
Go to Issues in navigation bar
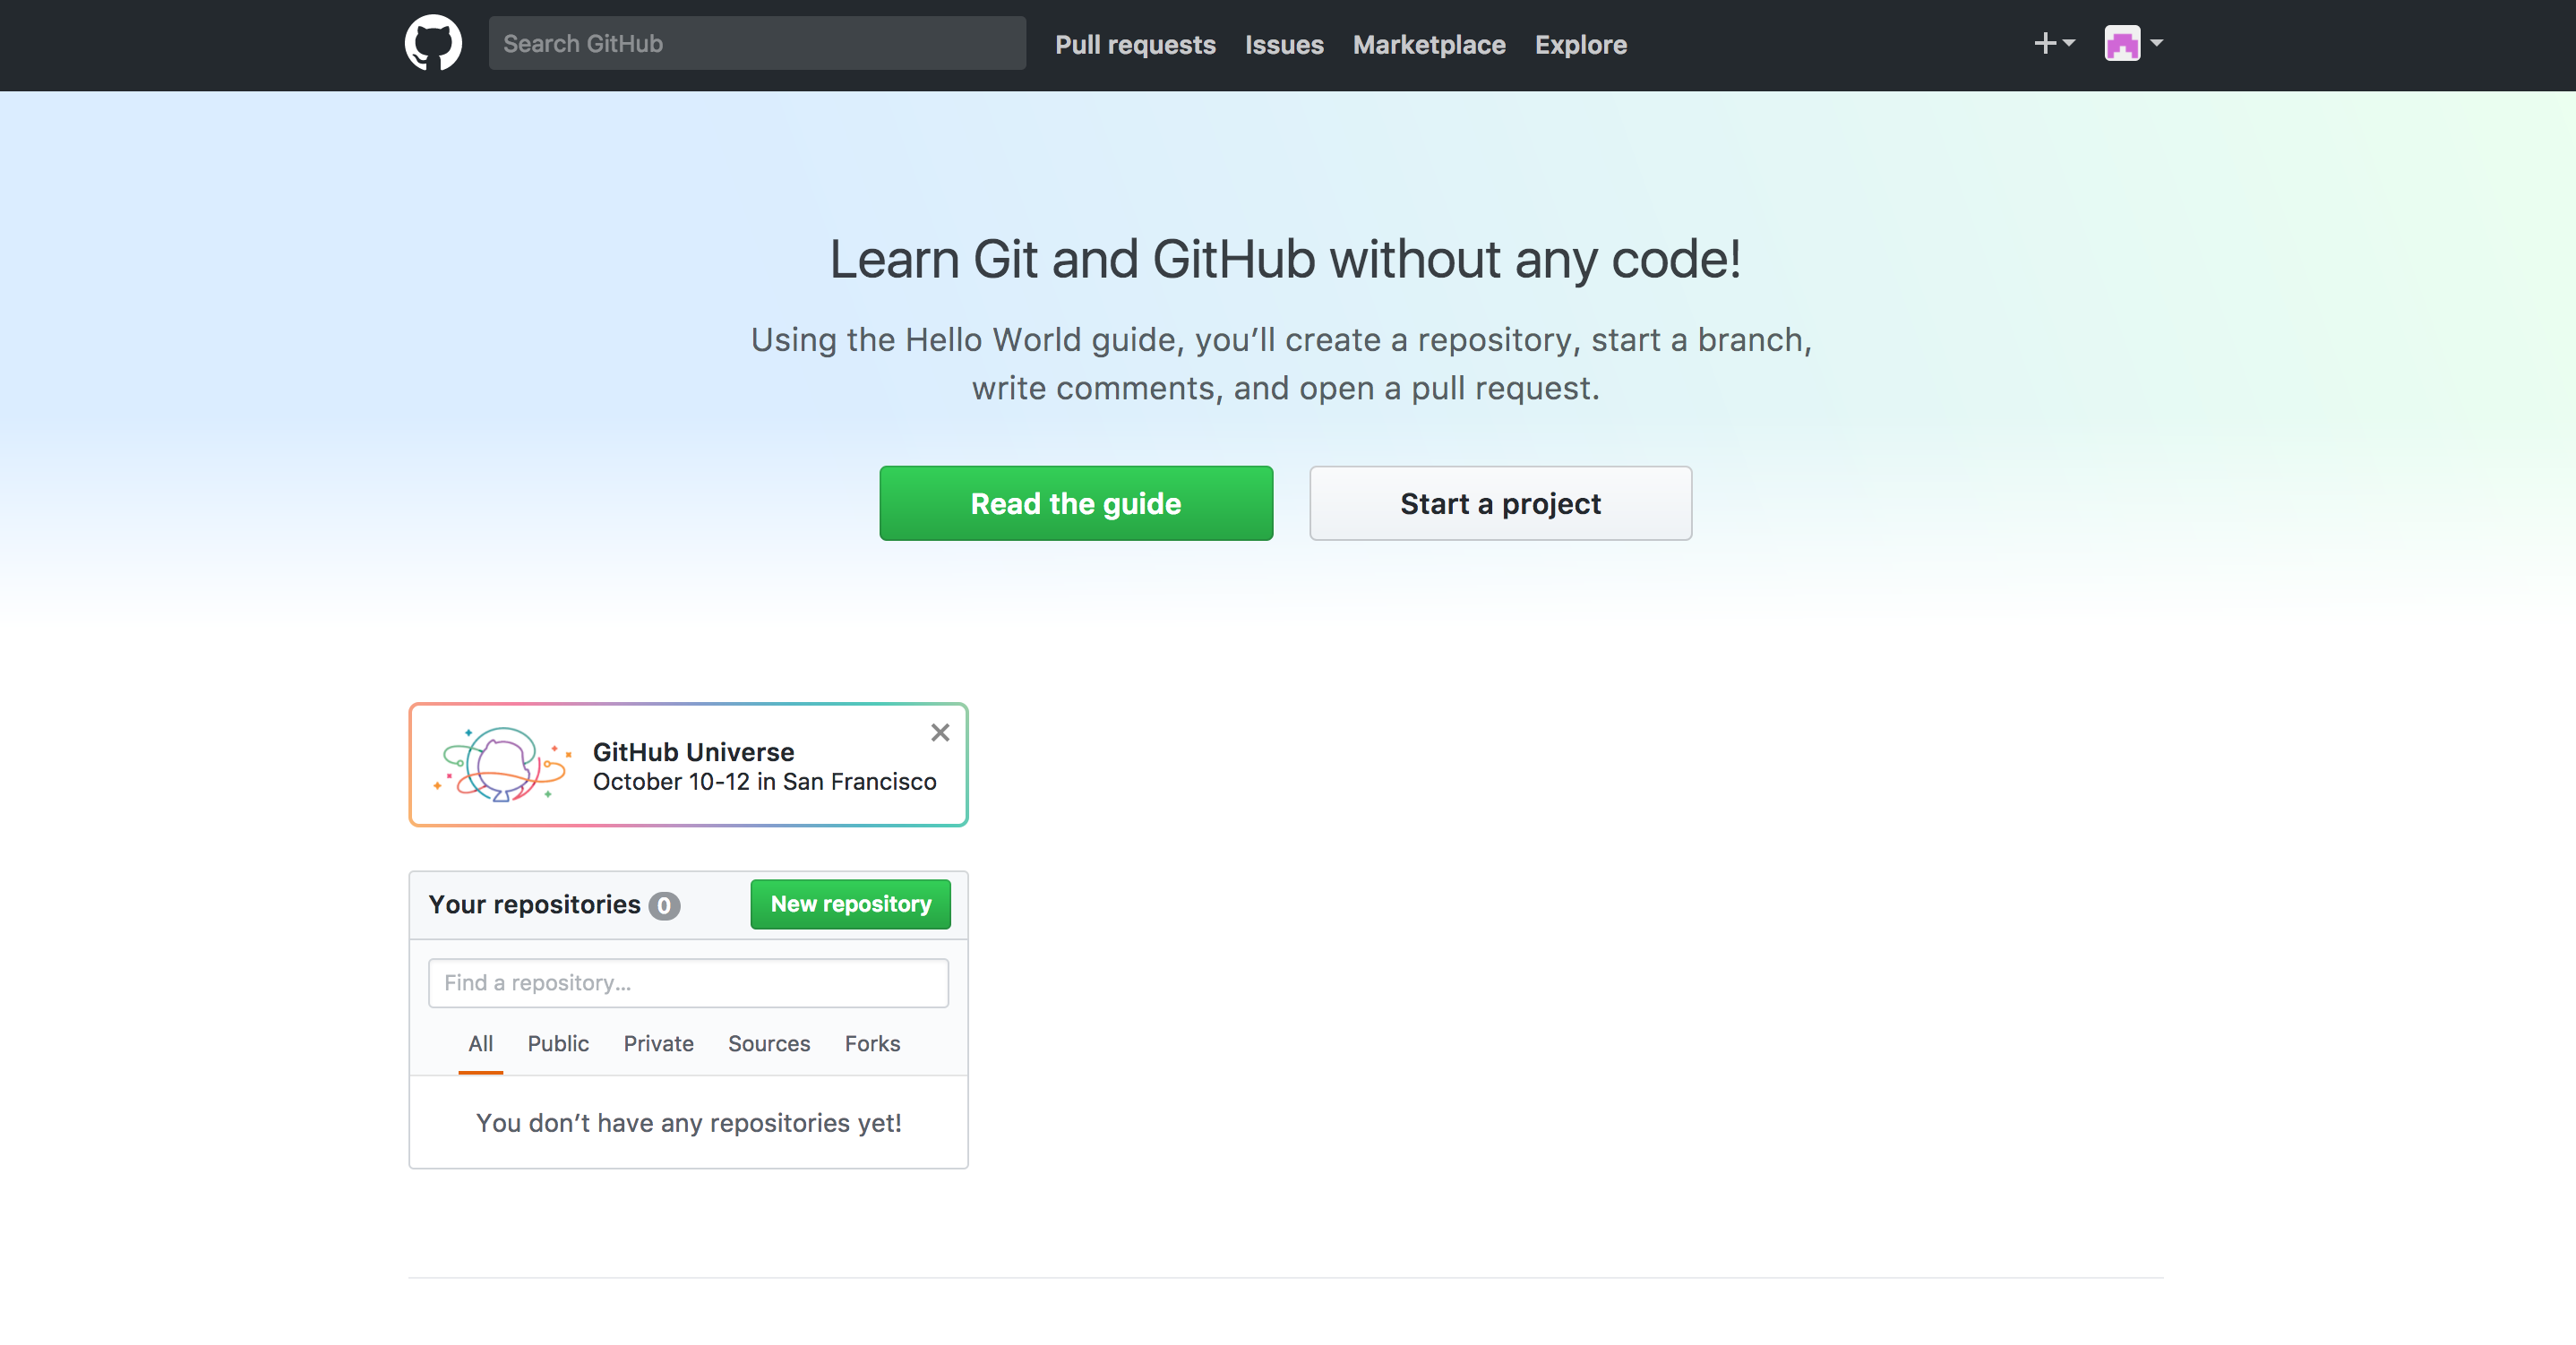[1284, 45]
